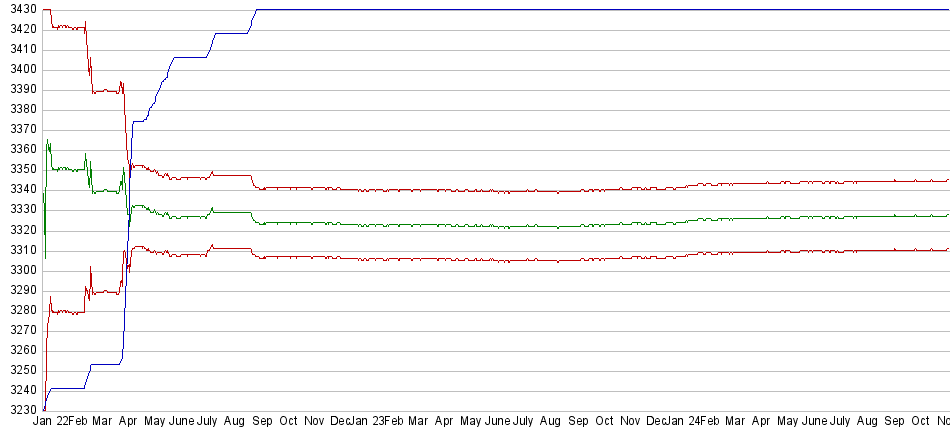Click the leftmost Jan label on the x-axis
Image resolution: width=950 pixels, height=435 pixels.
click(43, 422)
